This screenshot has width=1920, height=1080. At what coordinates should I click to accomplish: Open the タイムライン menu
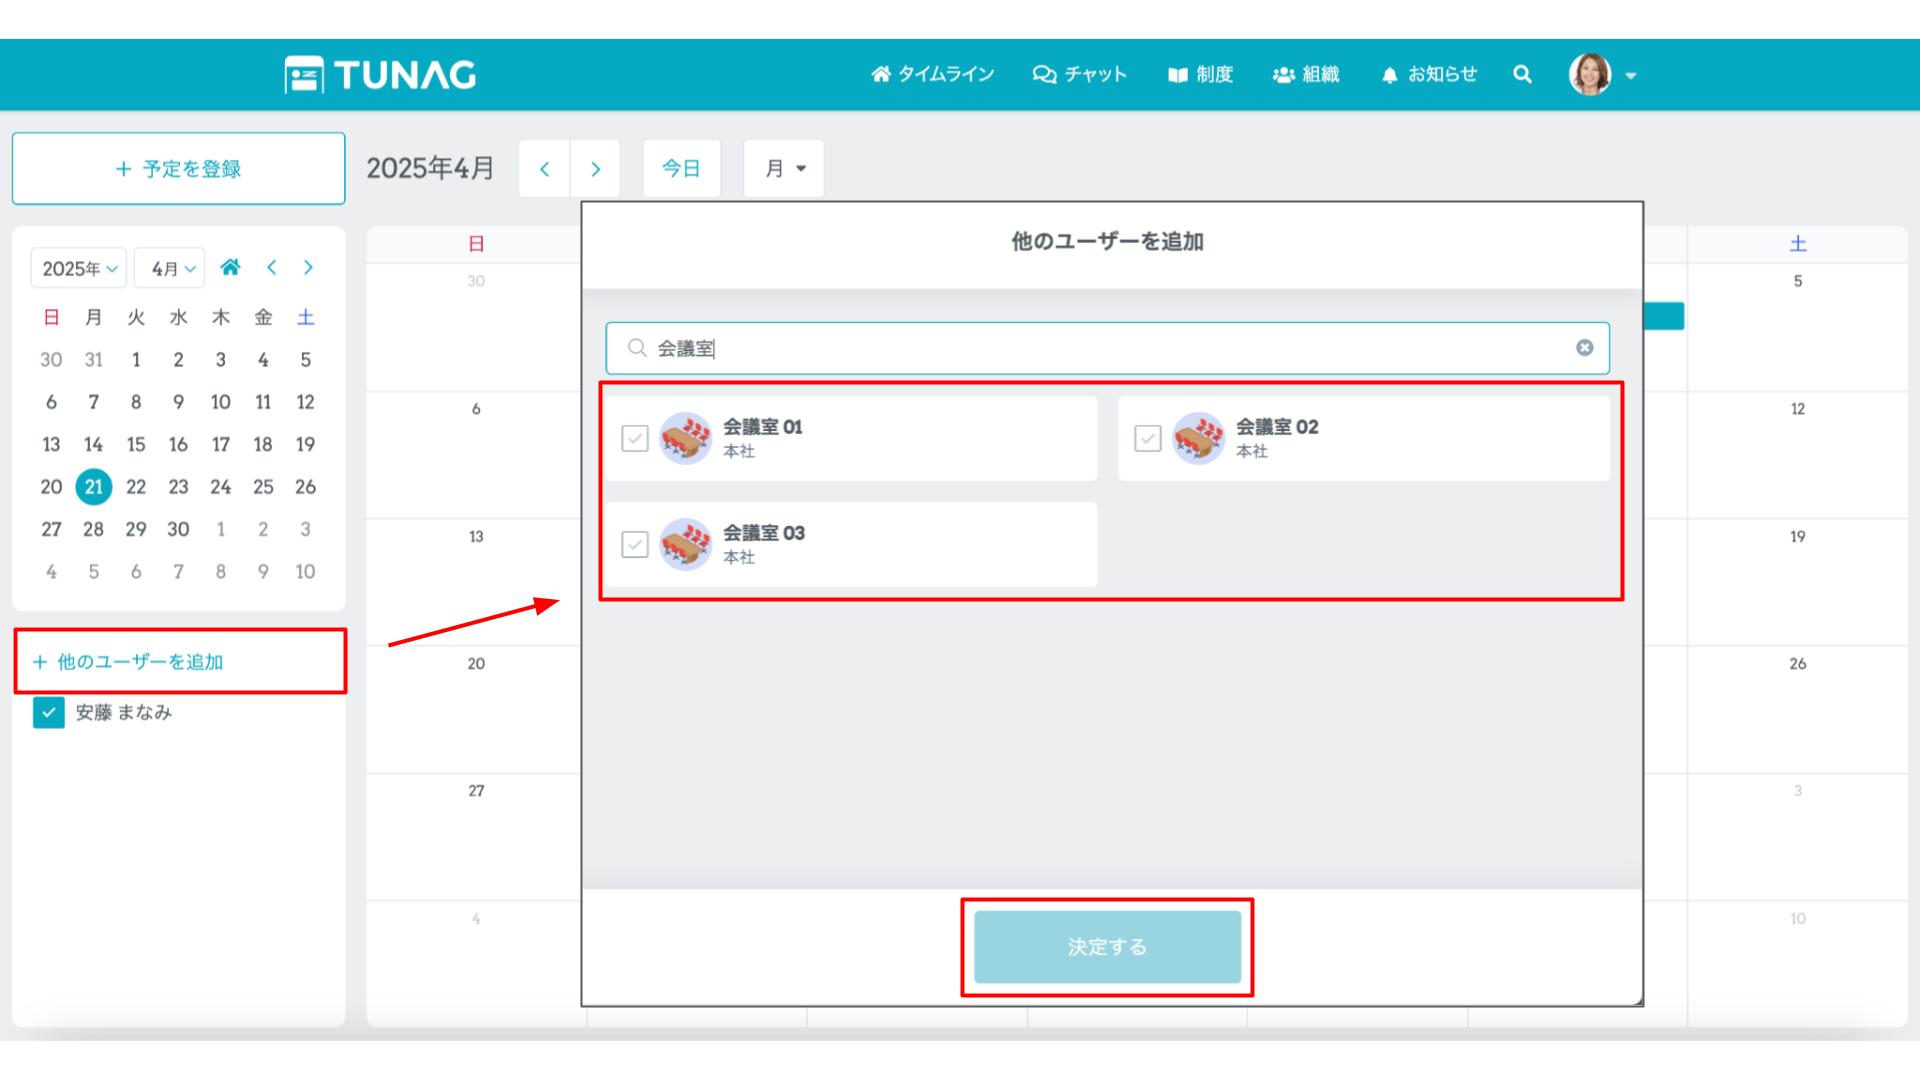932,74
